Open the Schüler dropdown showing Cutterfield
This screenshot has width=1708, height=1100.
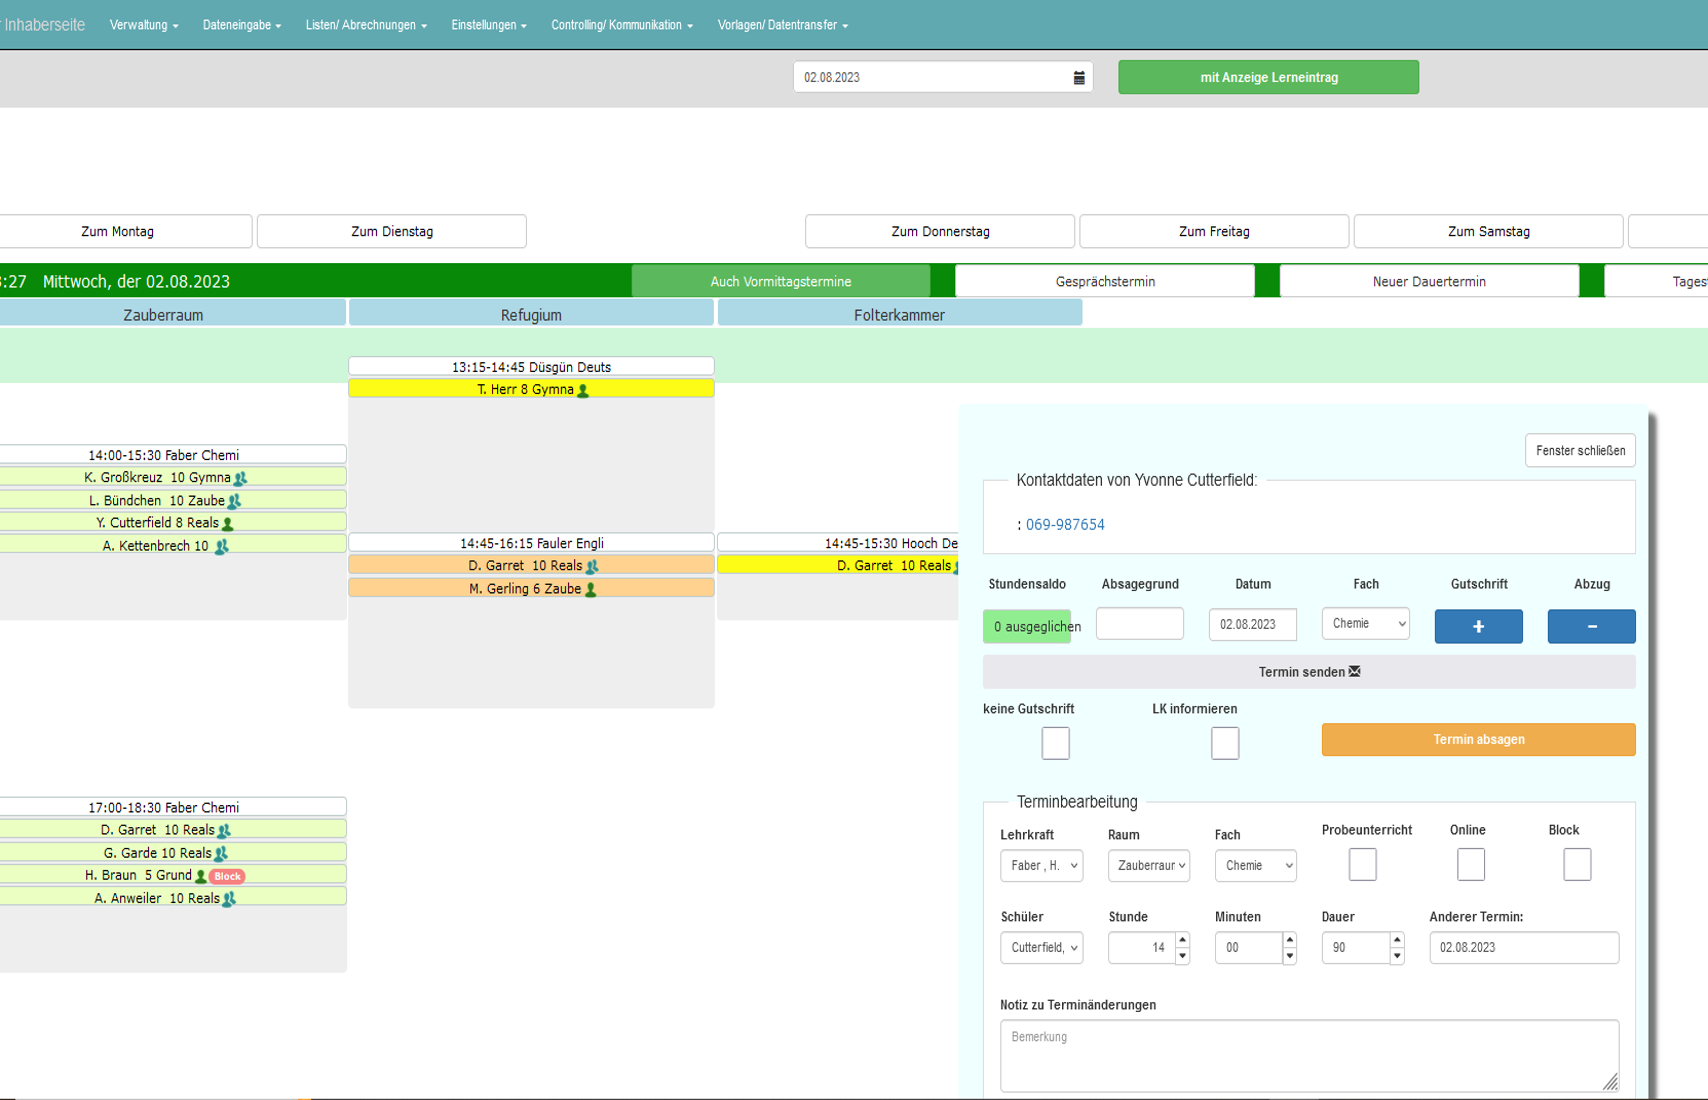pos(1041,947)
